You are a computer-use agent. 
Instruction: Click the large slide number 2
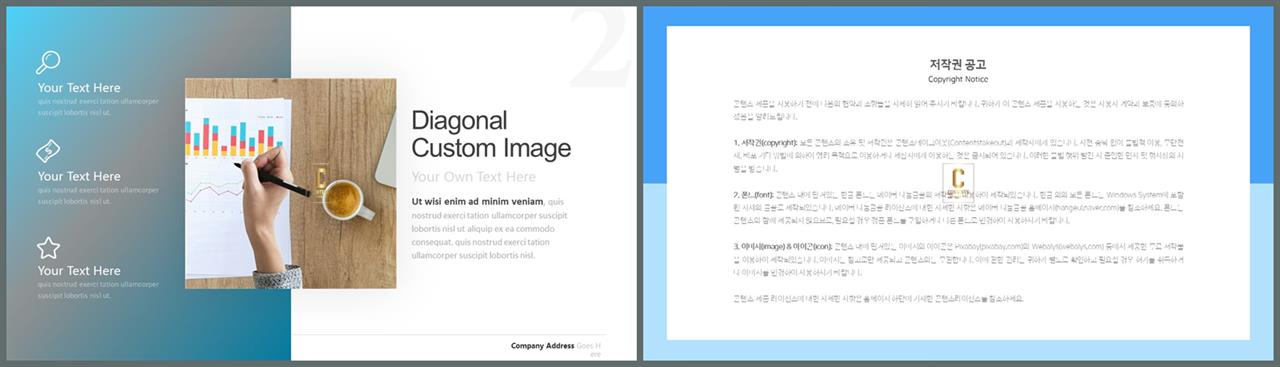coord(600,48)
